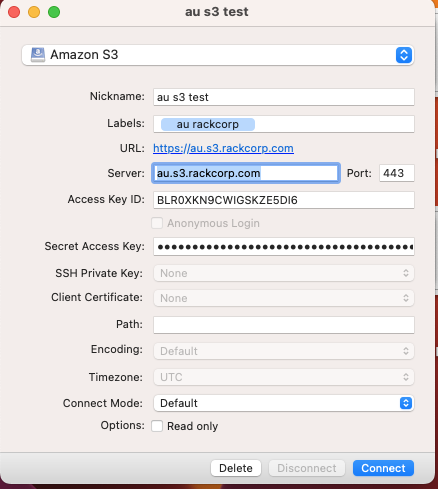This screenshot has width=438, height=489.
Task: Click the Amazon S3 drive icon
Action: coord(38,55)
